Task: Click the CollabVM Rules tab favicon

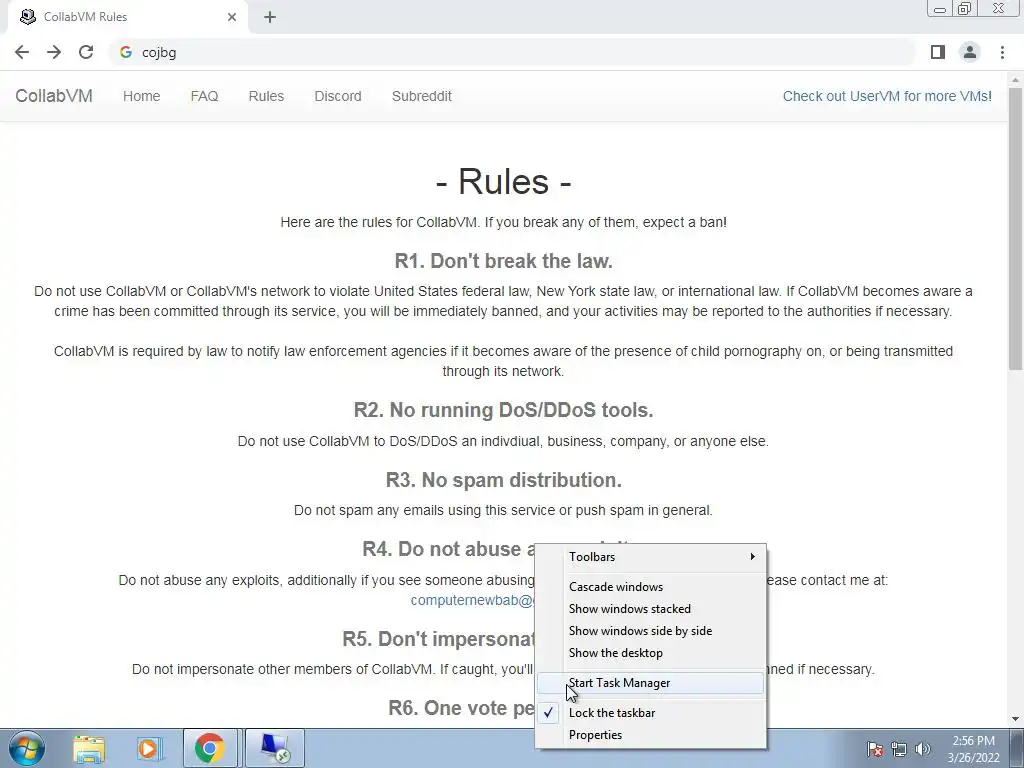Action: tap(28, 17)
